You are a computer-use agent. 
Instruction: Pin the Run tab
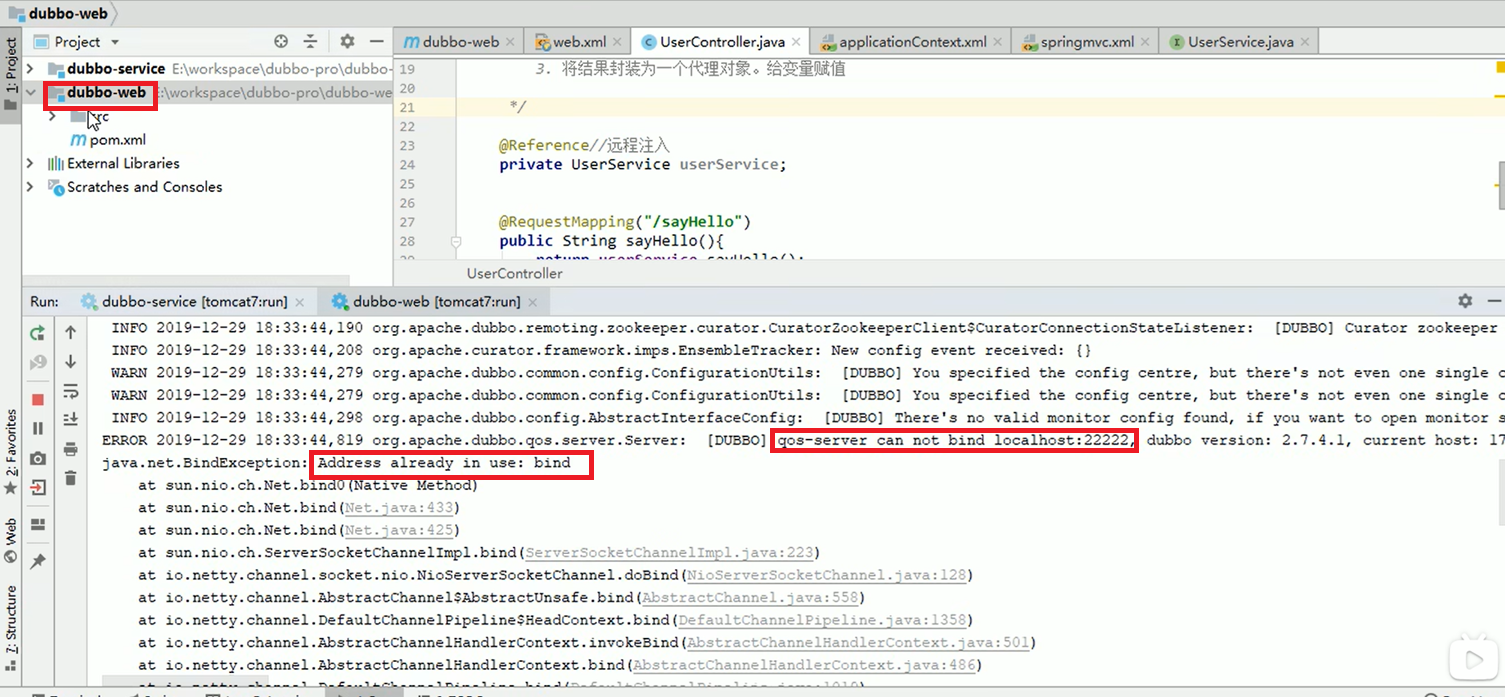click(x=38, y=562)
